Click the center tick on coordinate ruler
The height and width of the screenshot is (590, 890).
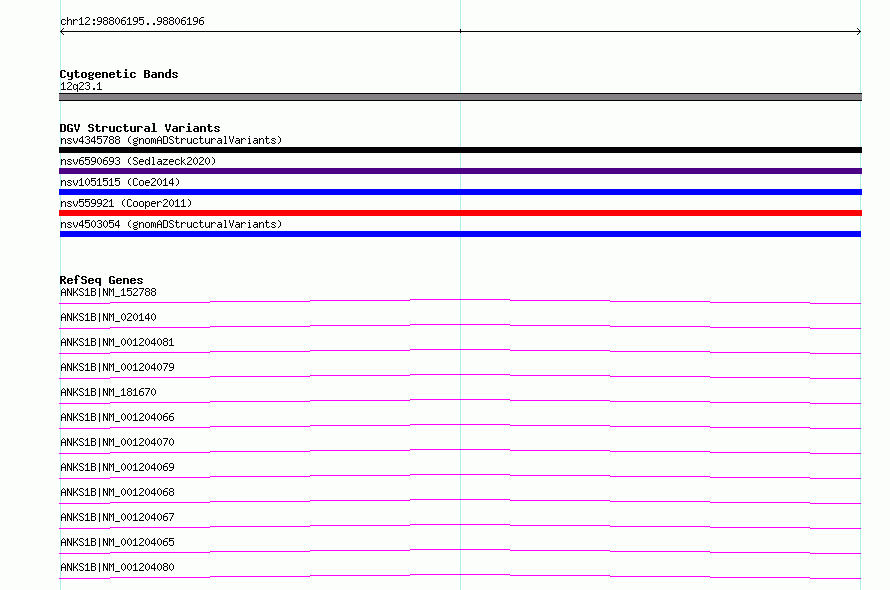click(x=460, y=31)
